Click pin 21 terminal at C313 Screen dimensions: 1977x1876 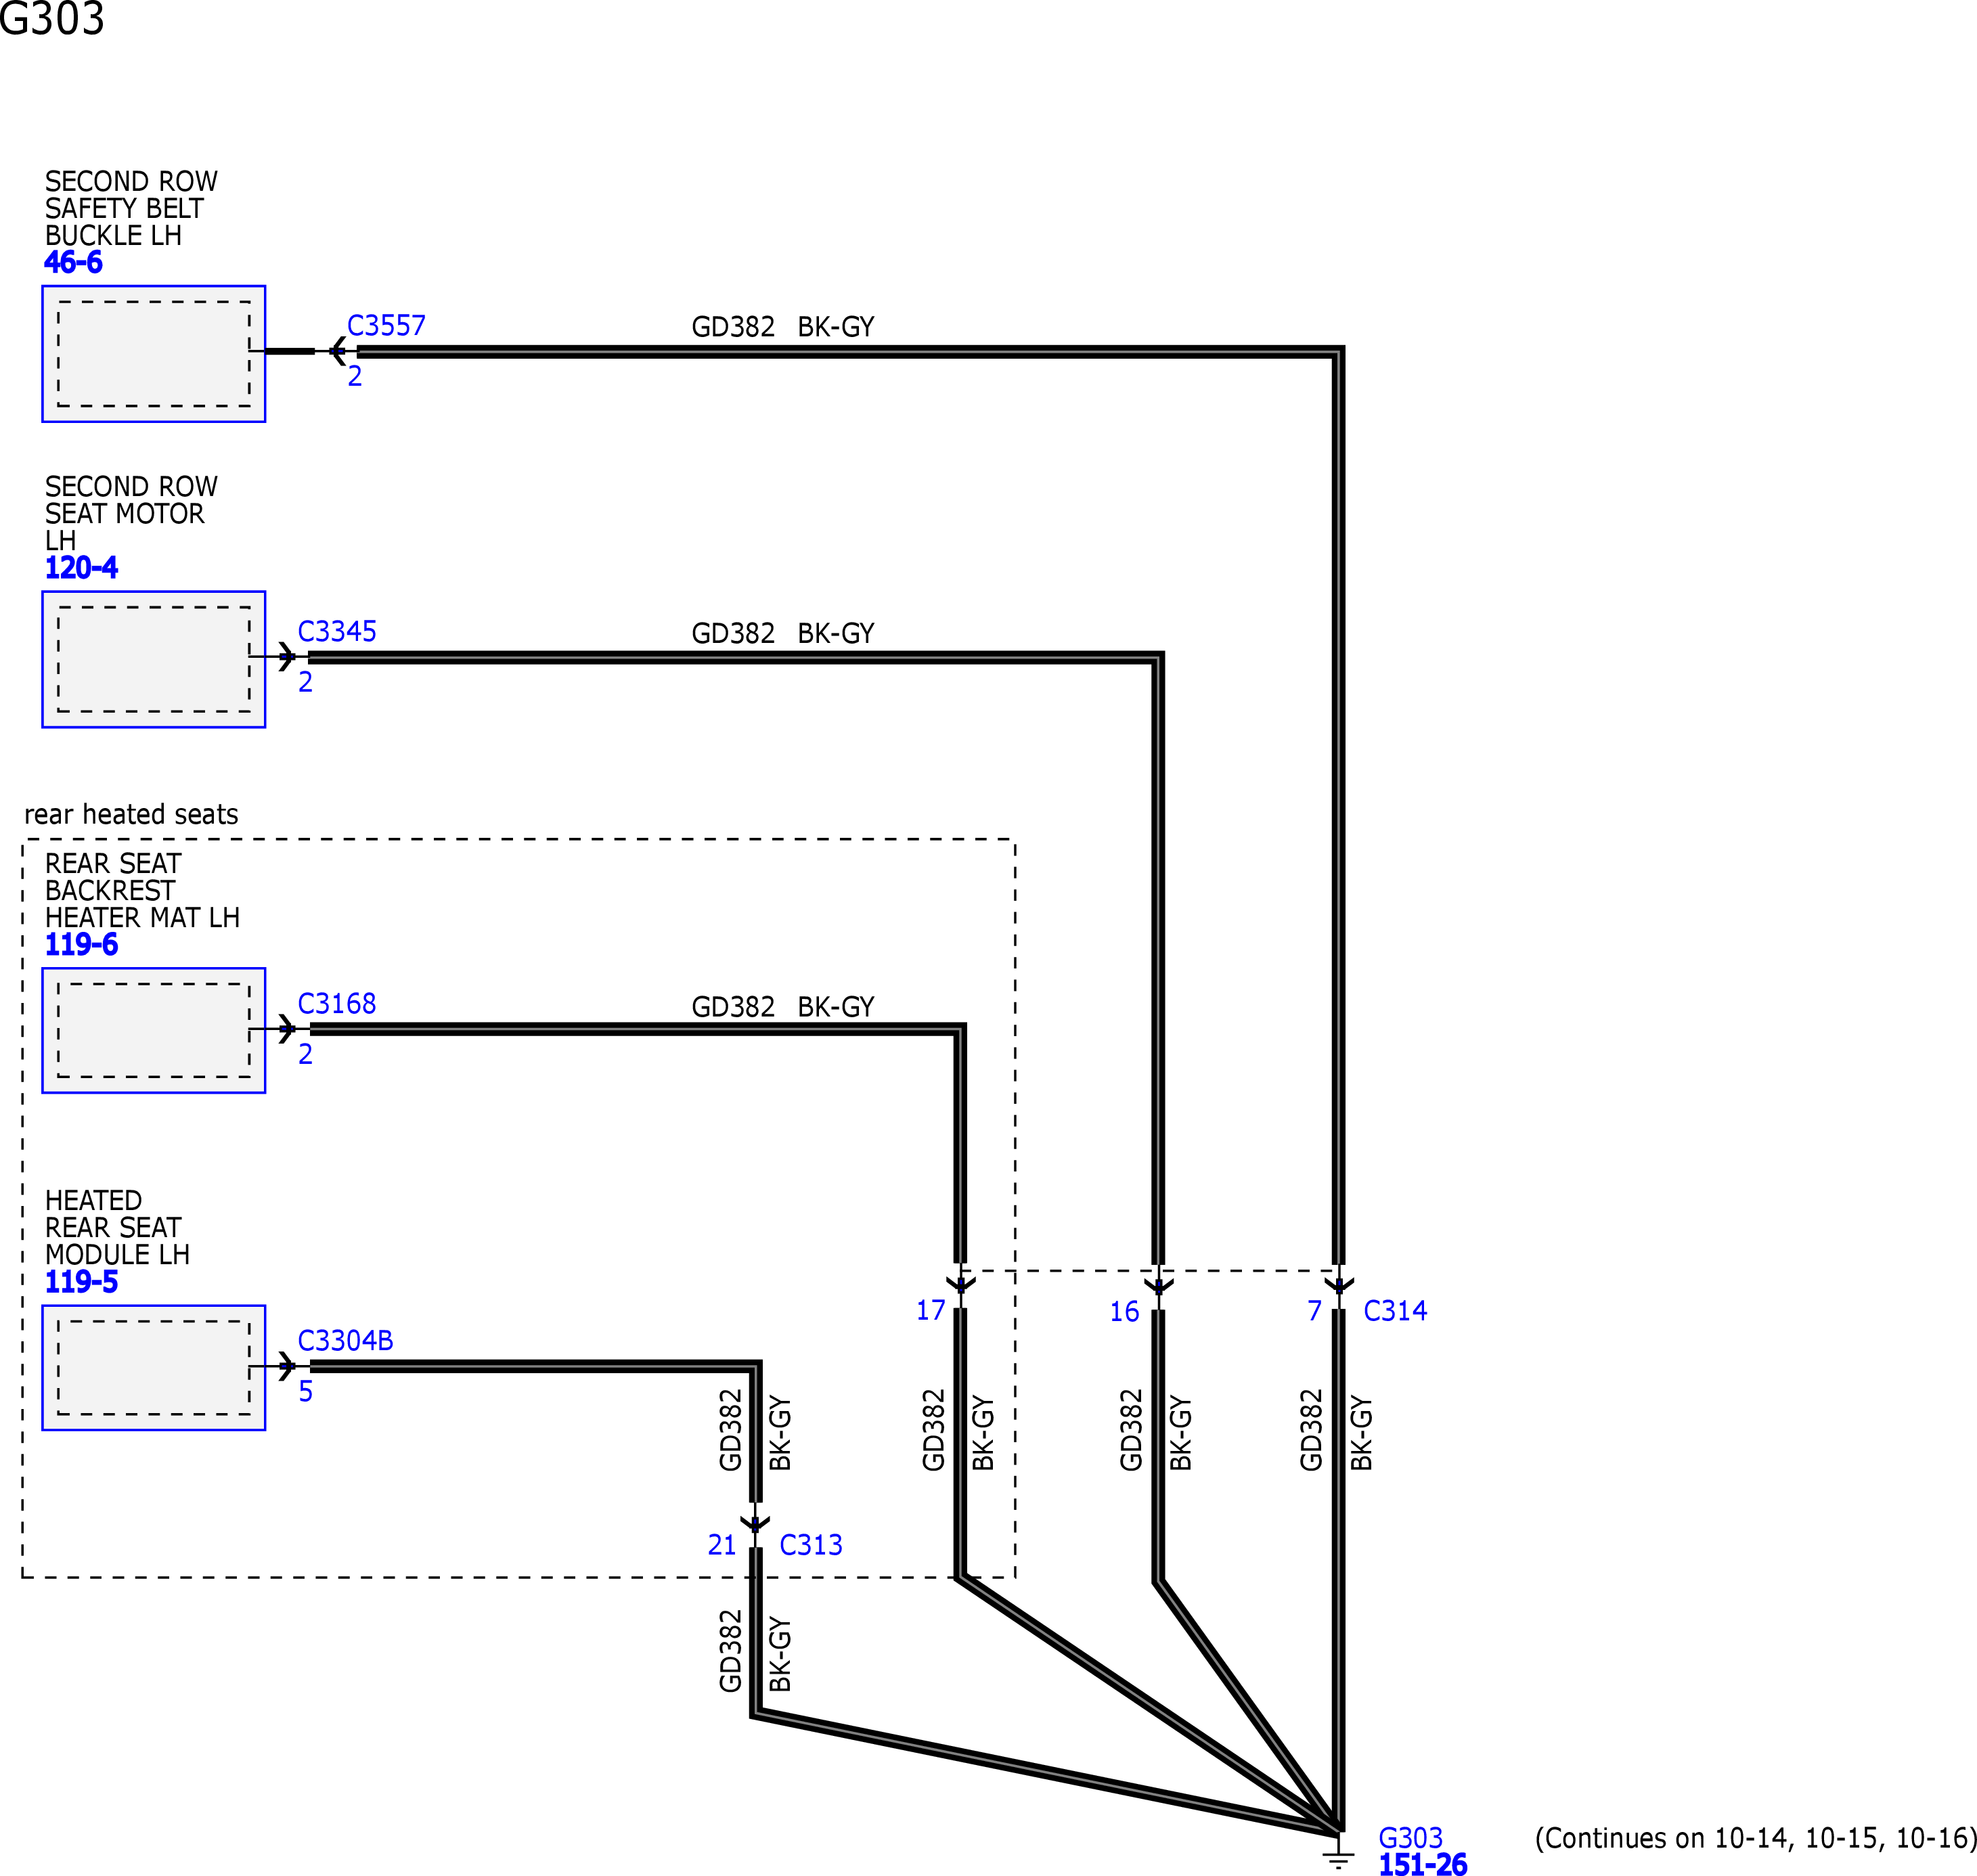[x=755, y=1524]
